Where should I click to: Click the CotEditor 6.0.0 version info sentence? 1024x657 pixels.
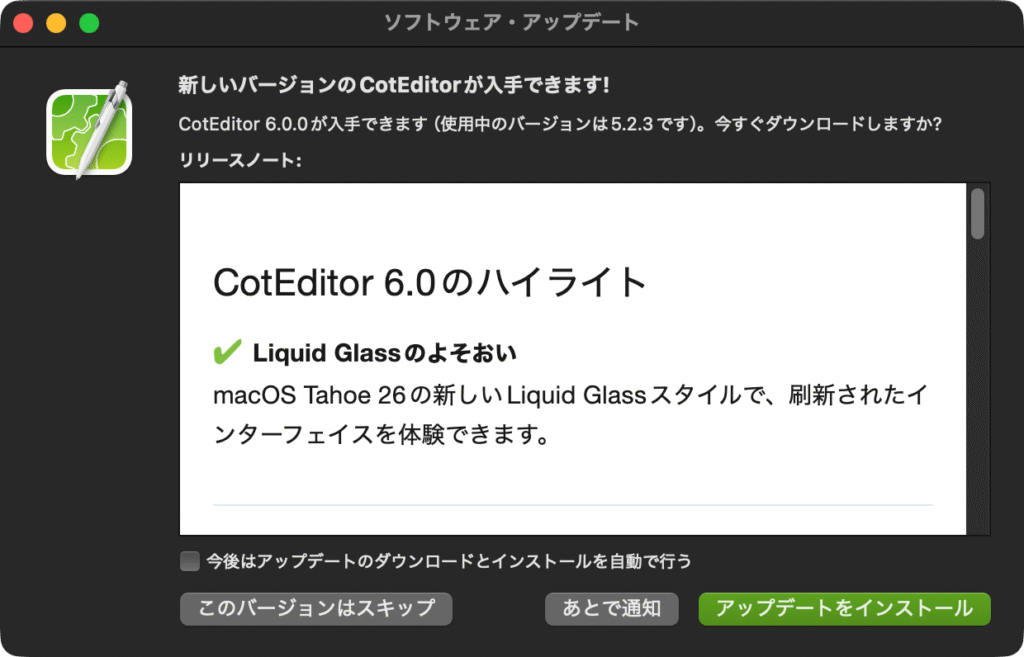[x=560, y=123]
